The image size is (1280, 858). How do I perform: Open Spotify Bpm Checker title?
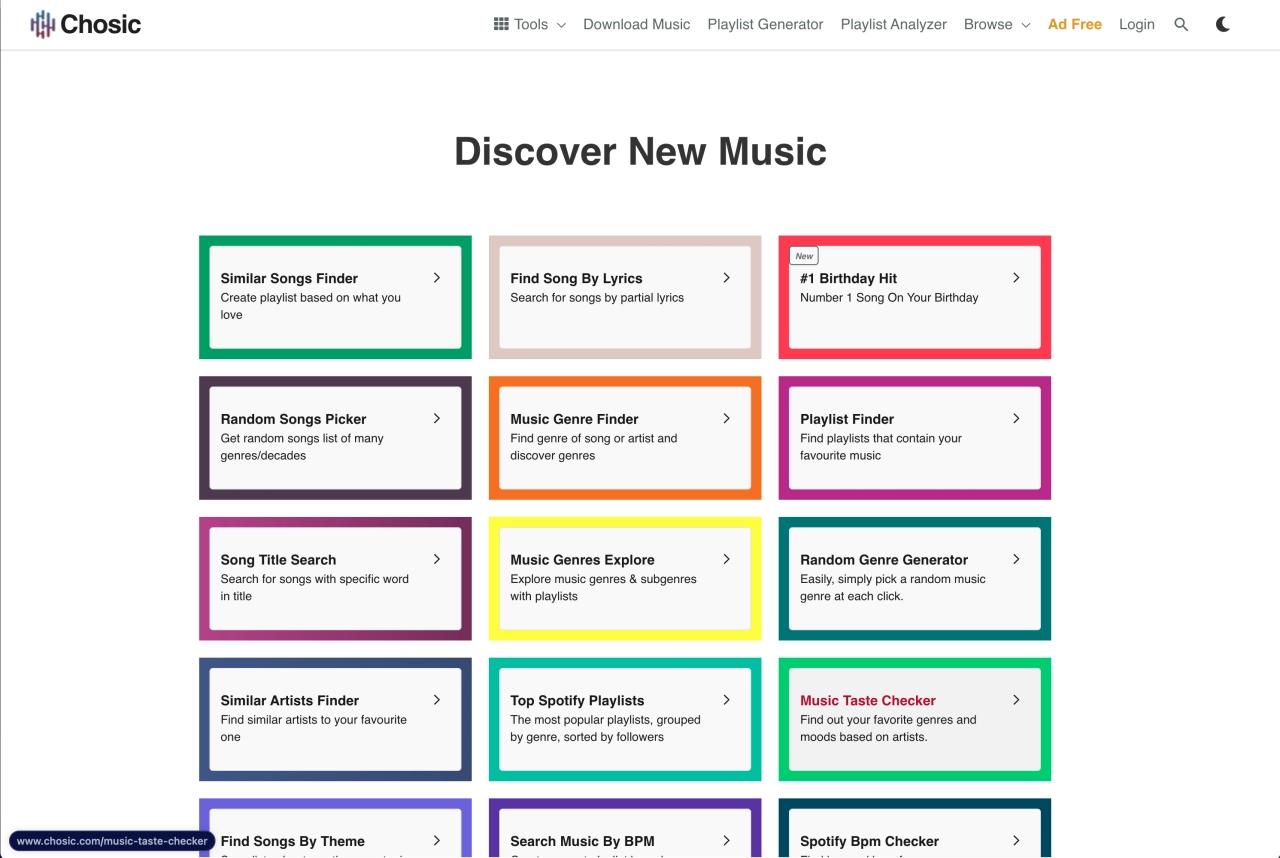tap(869, 842)
